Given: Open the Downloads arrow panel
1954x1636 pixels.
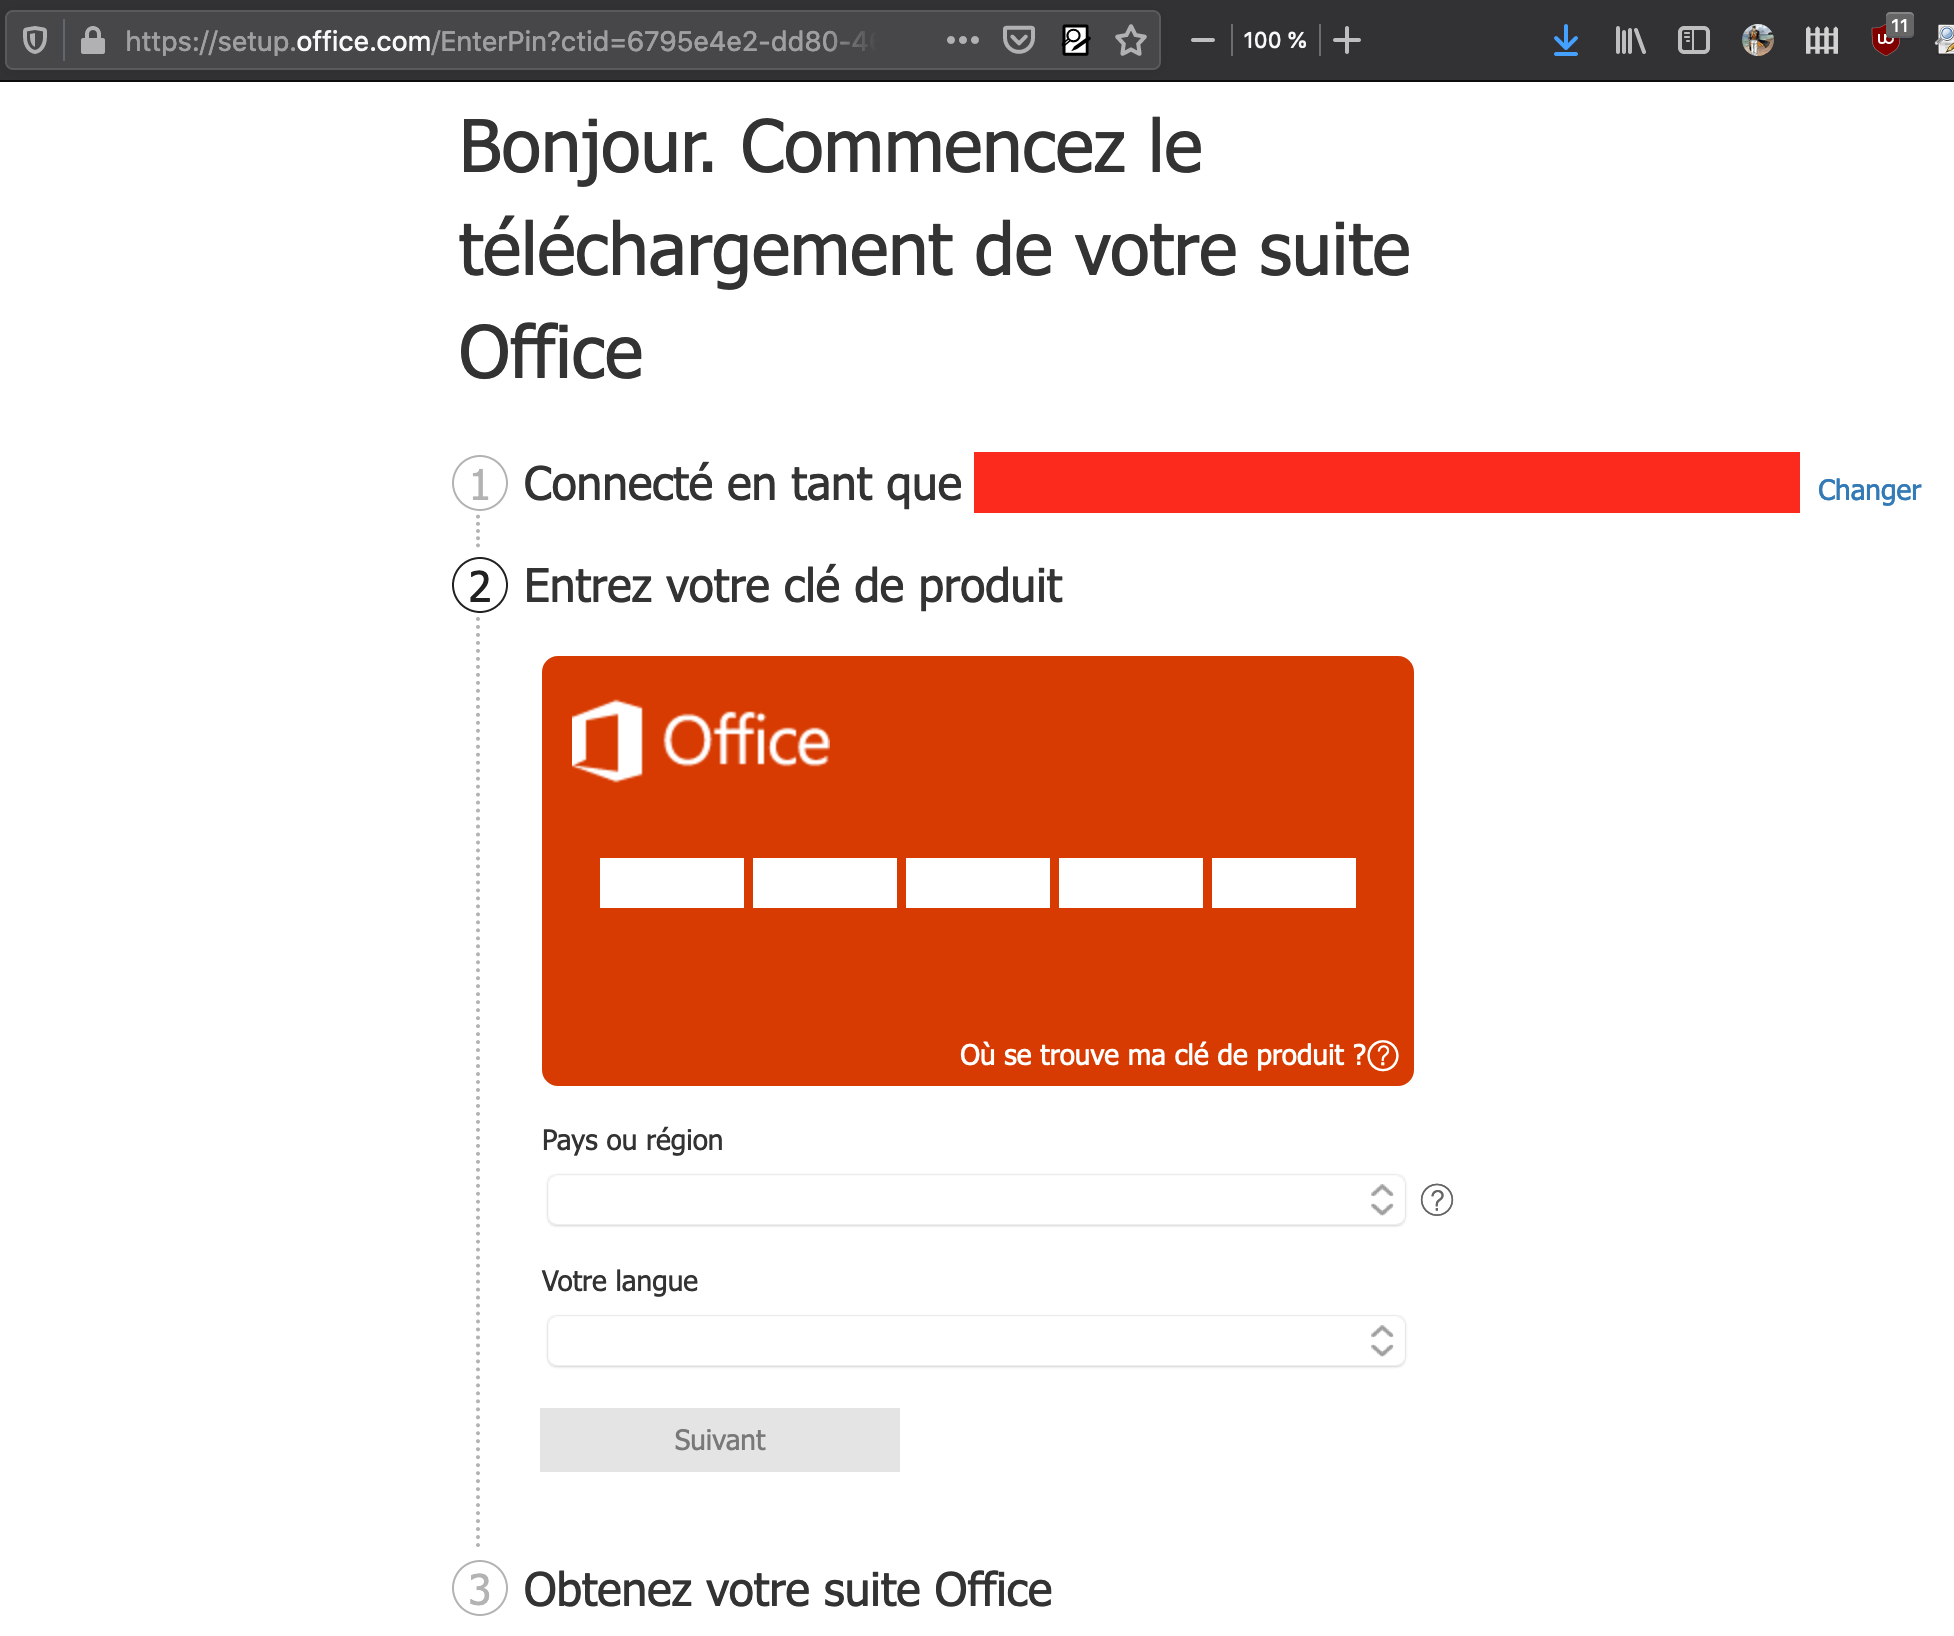Looking at the screenshot, I should pos(1566,40).
